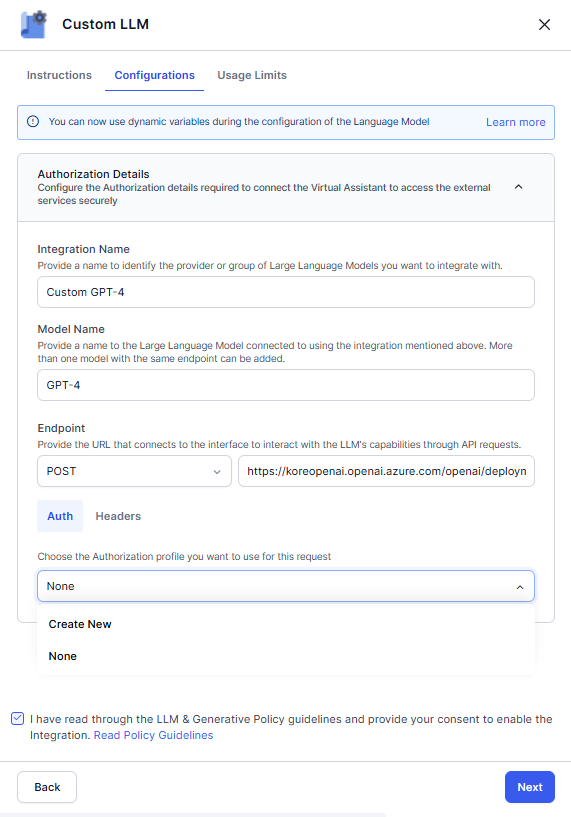Go Back to the previous step
The image size is (571, 817).
pos(47,787)
